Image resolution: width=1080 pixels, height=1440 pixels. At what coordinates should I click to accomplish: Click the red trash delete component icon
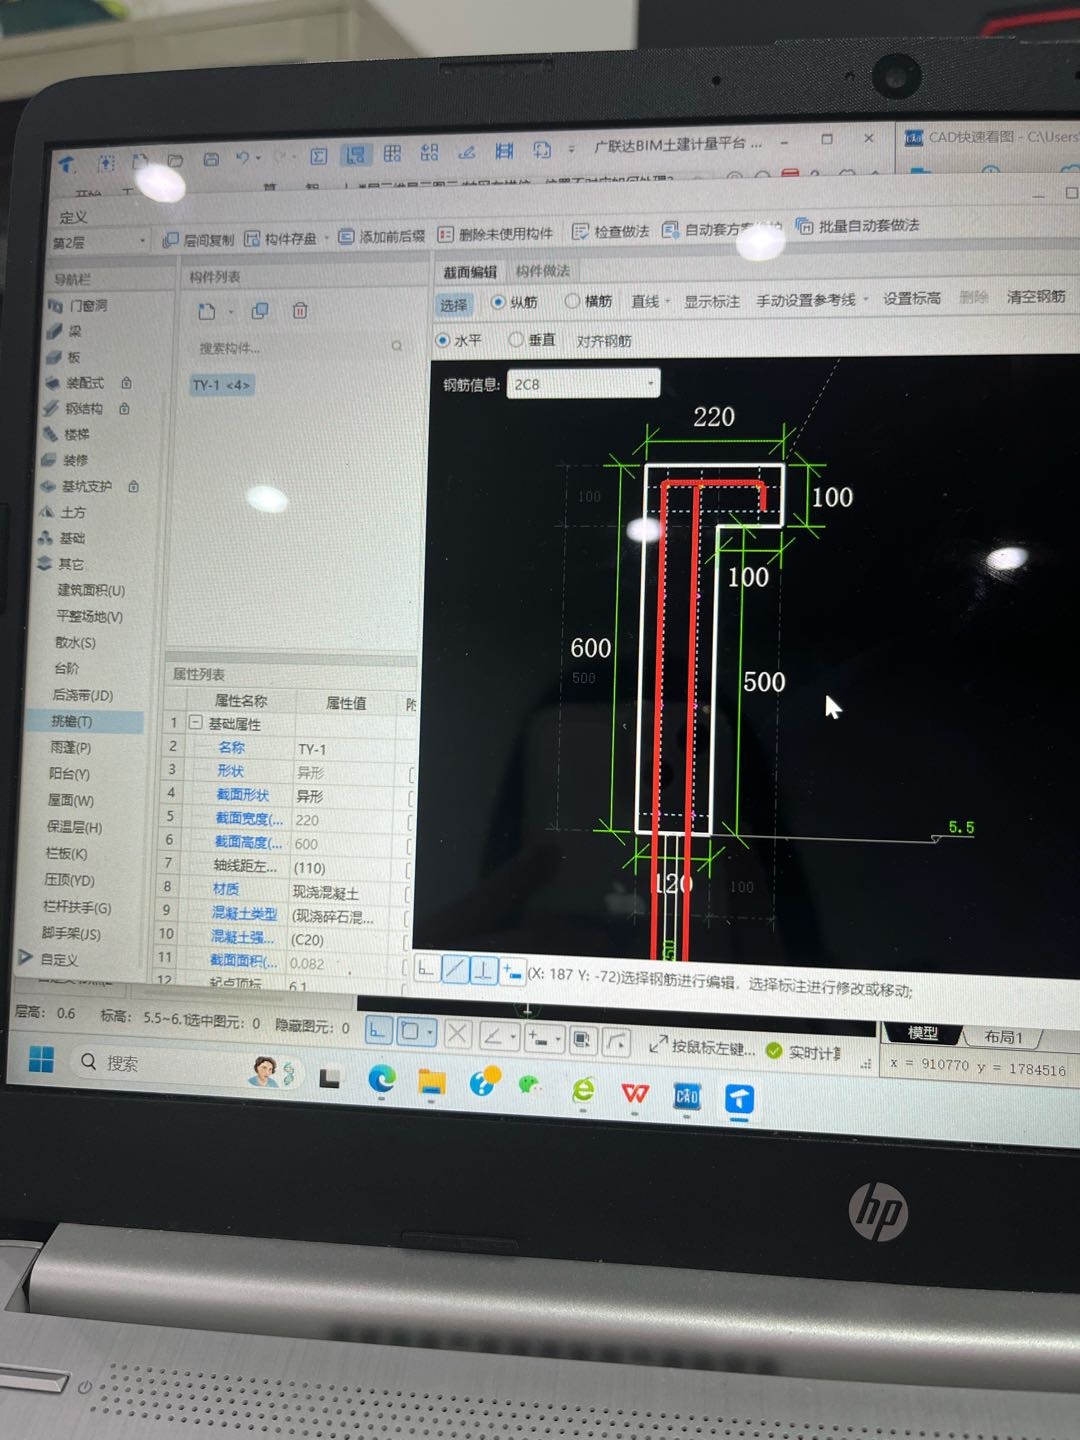coord(300,311)
